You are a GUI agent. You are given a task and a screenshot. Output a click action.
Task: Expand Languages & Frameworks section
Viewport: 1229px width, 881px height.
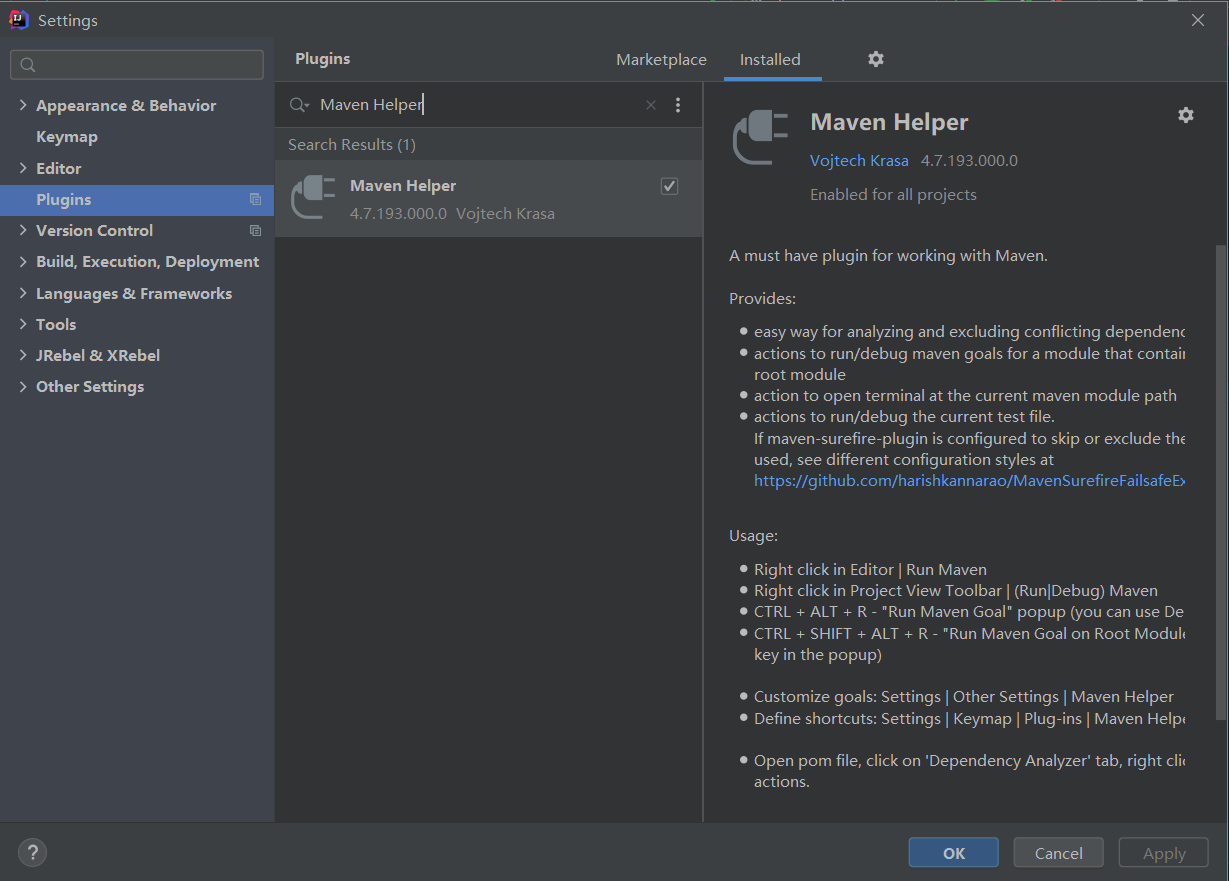[23, 293]
